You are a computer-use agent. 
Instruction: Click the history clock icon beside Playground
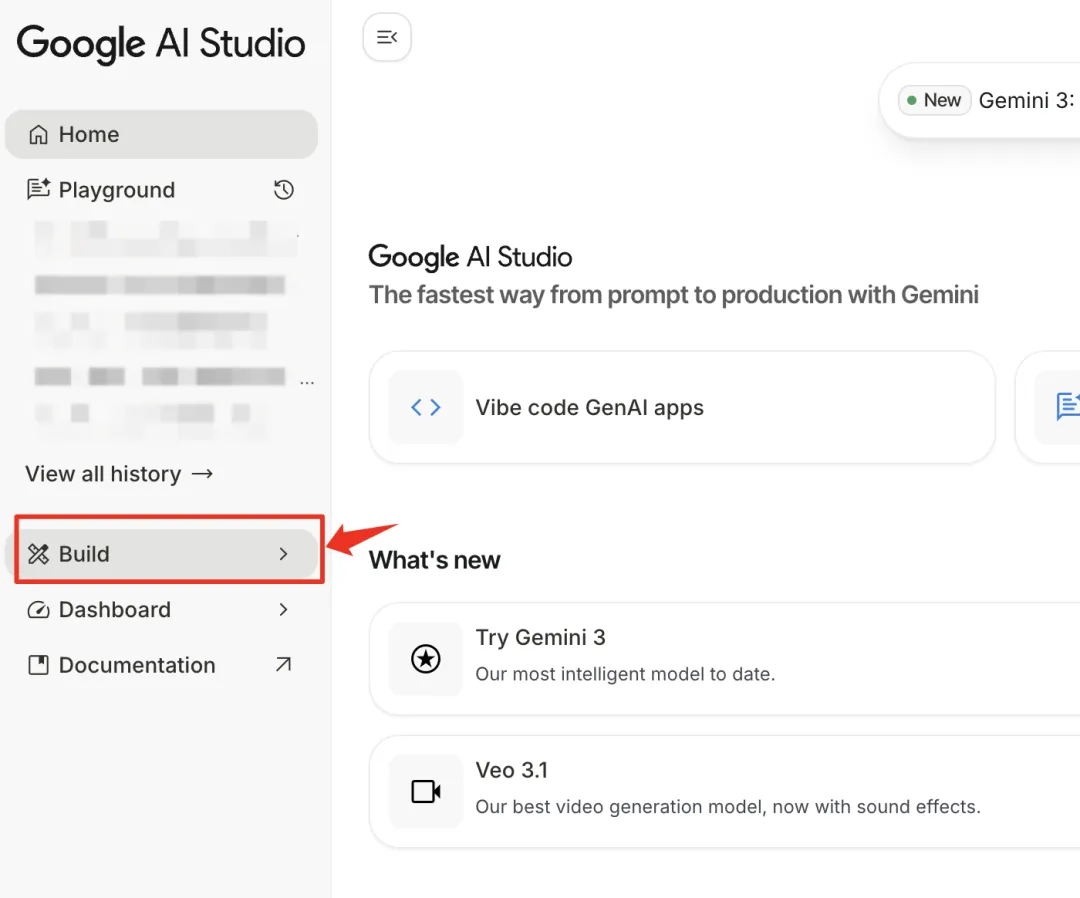pos(284,190)
